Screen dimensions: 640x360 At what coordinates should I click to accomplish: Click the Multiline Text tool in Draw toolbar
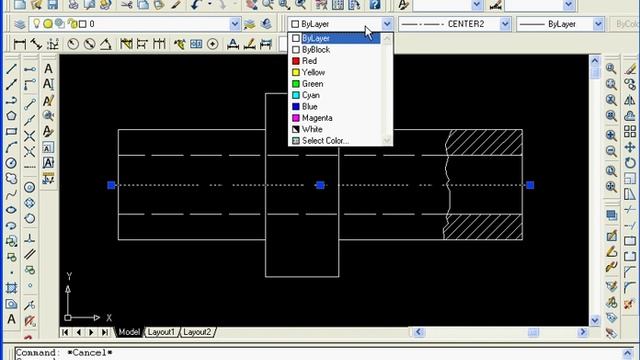click(x=11, y=319)
